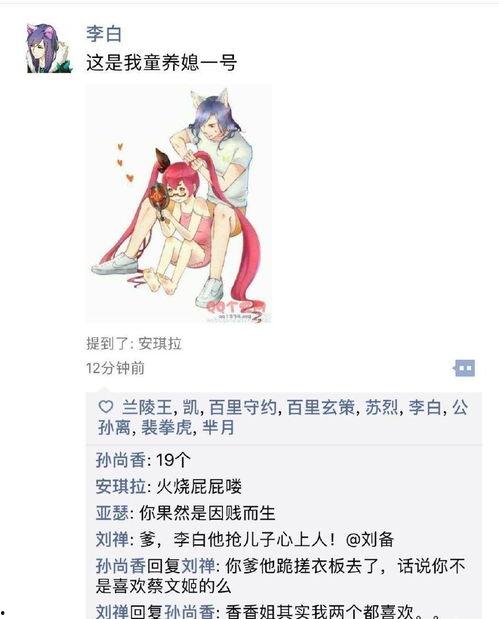Viewport: 499px width, 619px height.
Task: View the posted illustration image
Action: click(x=179, y=204)
